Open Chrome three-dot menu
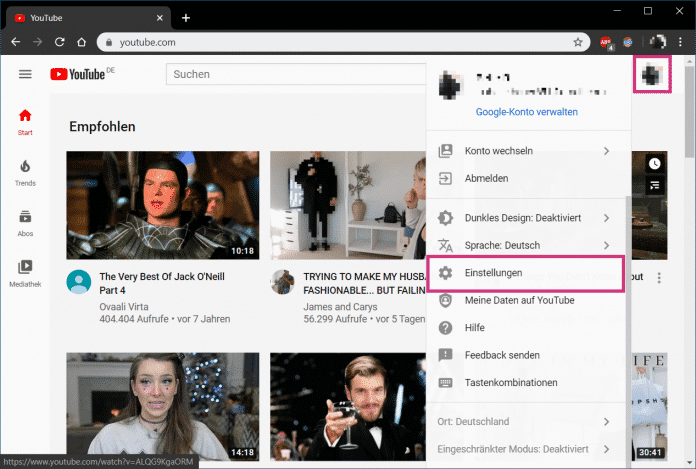 (x=680, y=42)
